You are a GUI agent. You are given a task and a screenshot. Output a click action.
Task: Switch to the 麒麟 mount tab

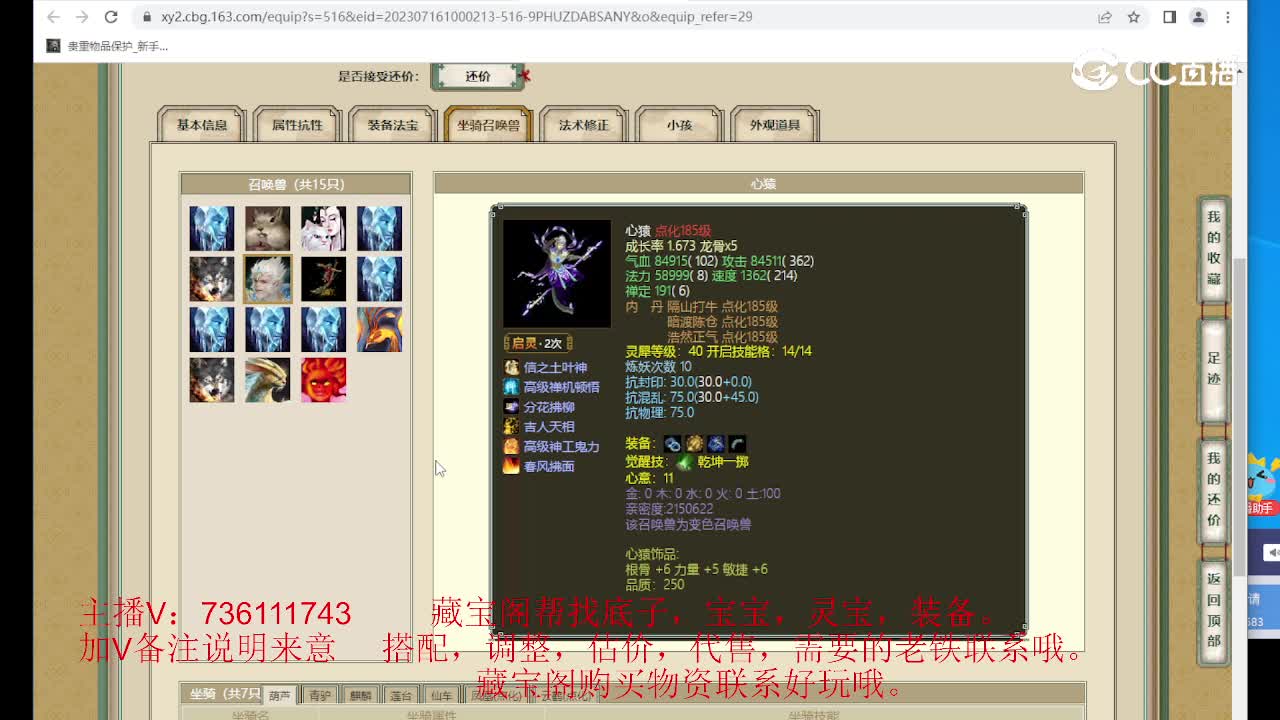click(x=361, y=693)
